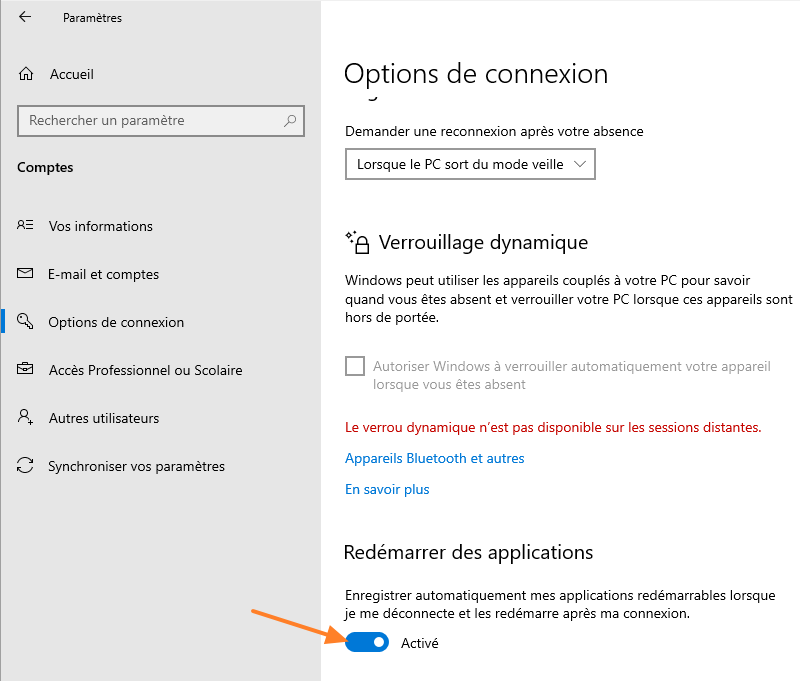
Task: Click the search magnifier icon
Action: [x=290, y=121]
